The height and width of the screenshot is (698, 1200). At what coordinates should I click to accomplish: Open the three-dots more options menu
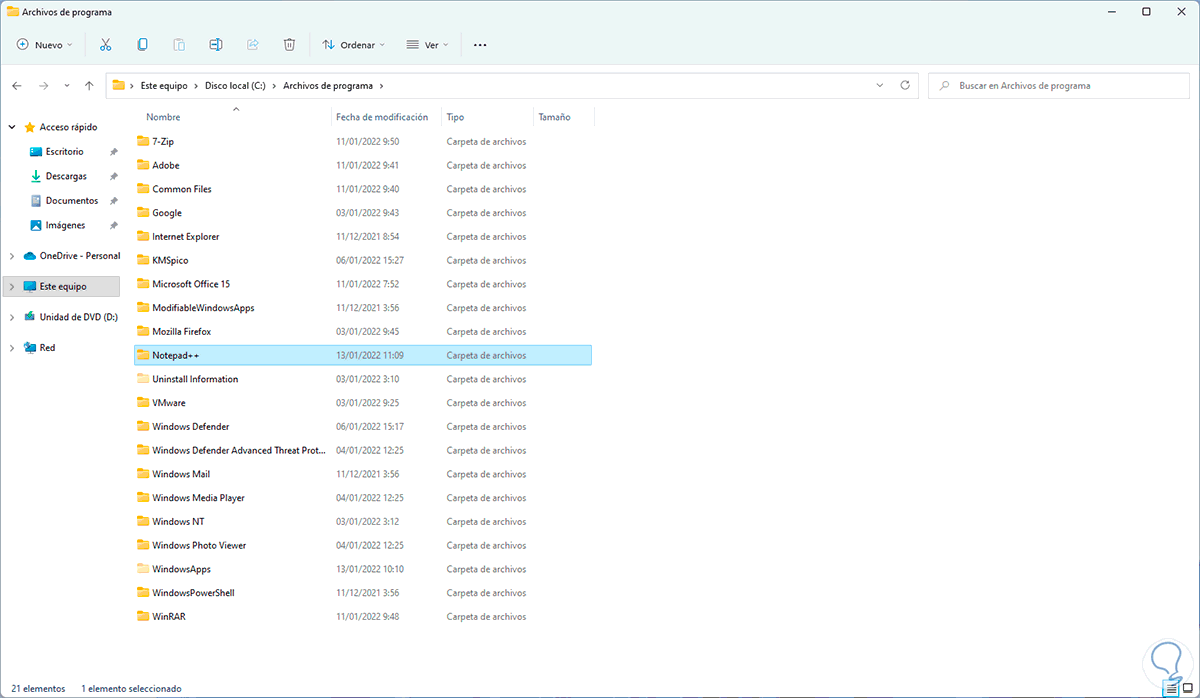[480, 45]
